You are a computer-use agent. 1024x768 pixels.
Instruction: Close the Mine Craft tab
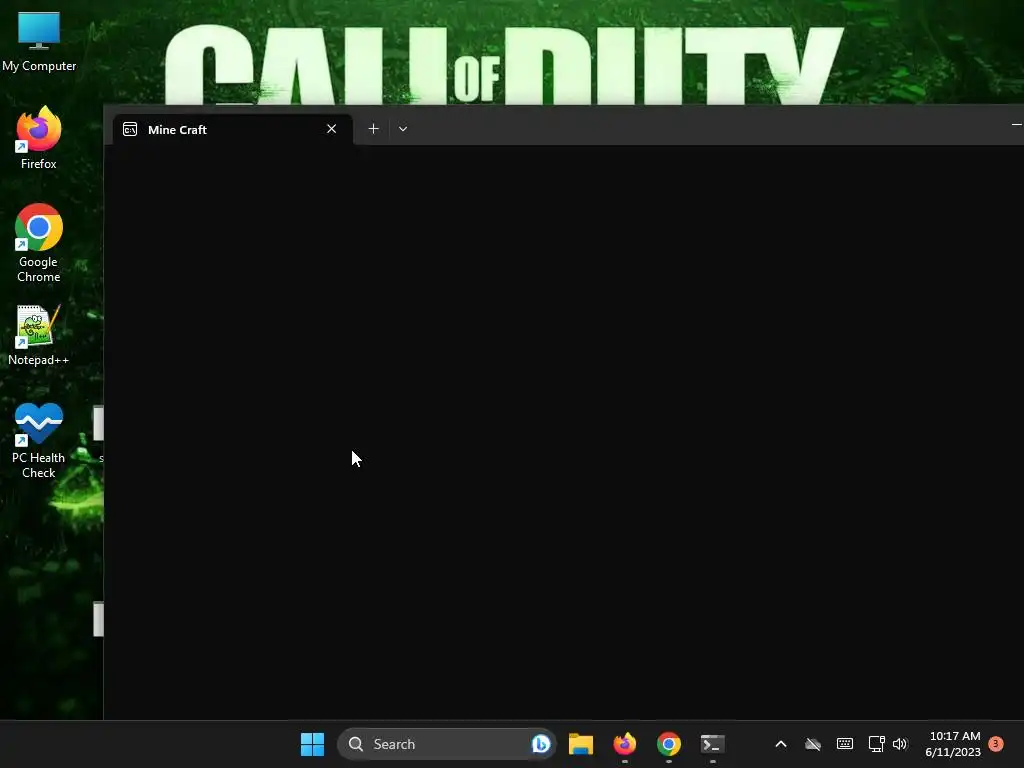332,129
